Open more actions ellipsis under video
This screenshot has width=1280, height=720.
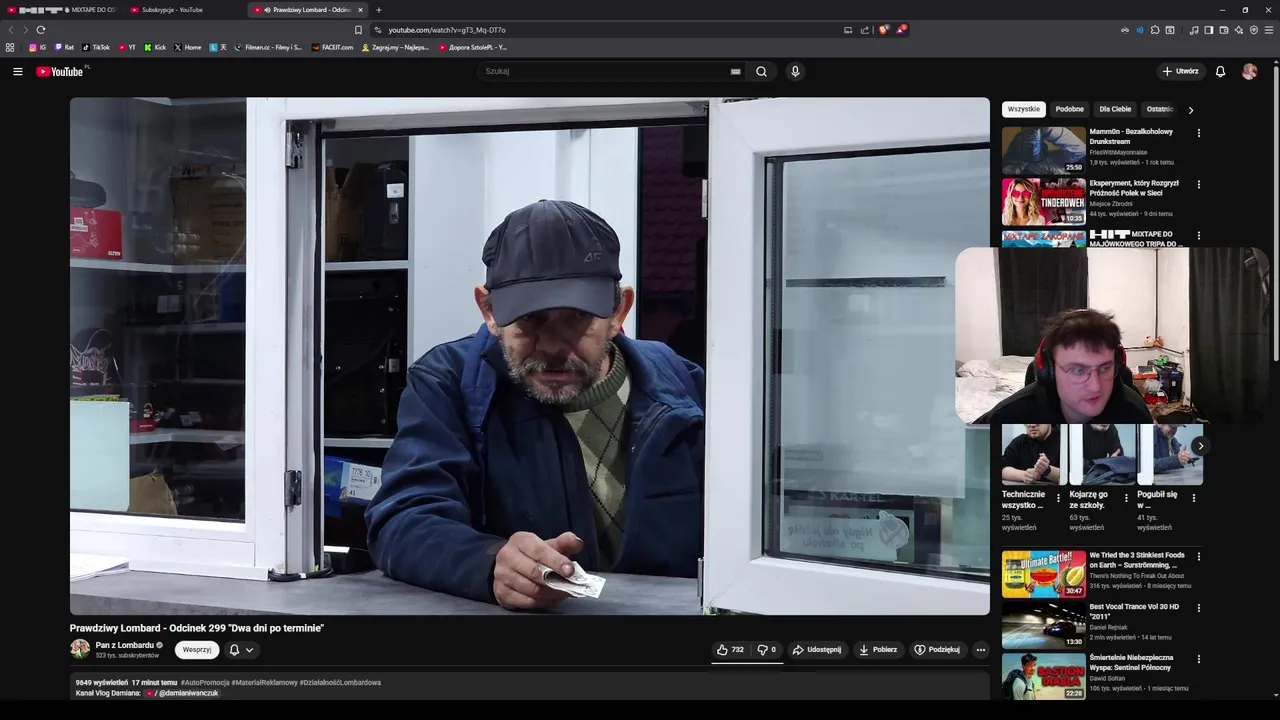[x=980, y=650]
